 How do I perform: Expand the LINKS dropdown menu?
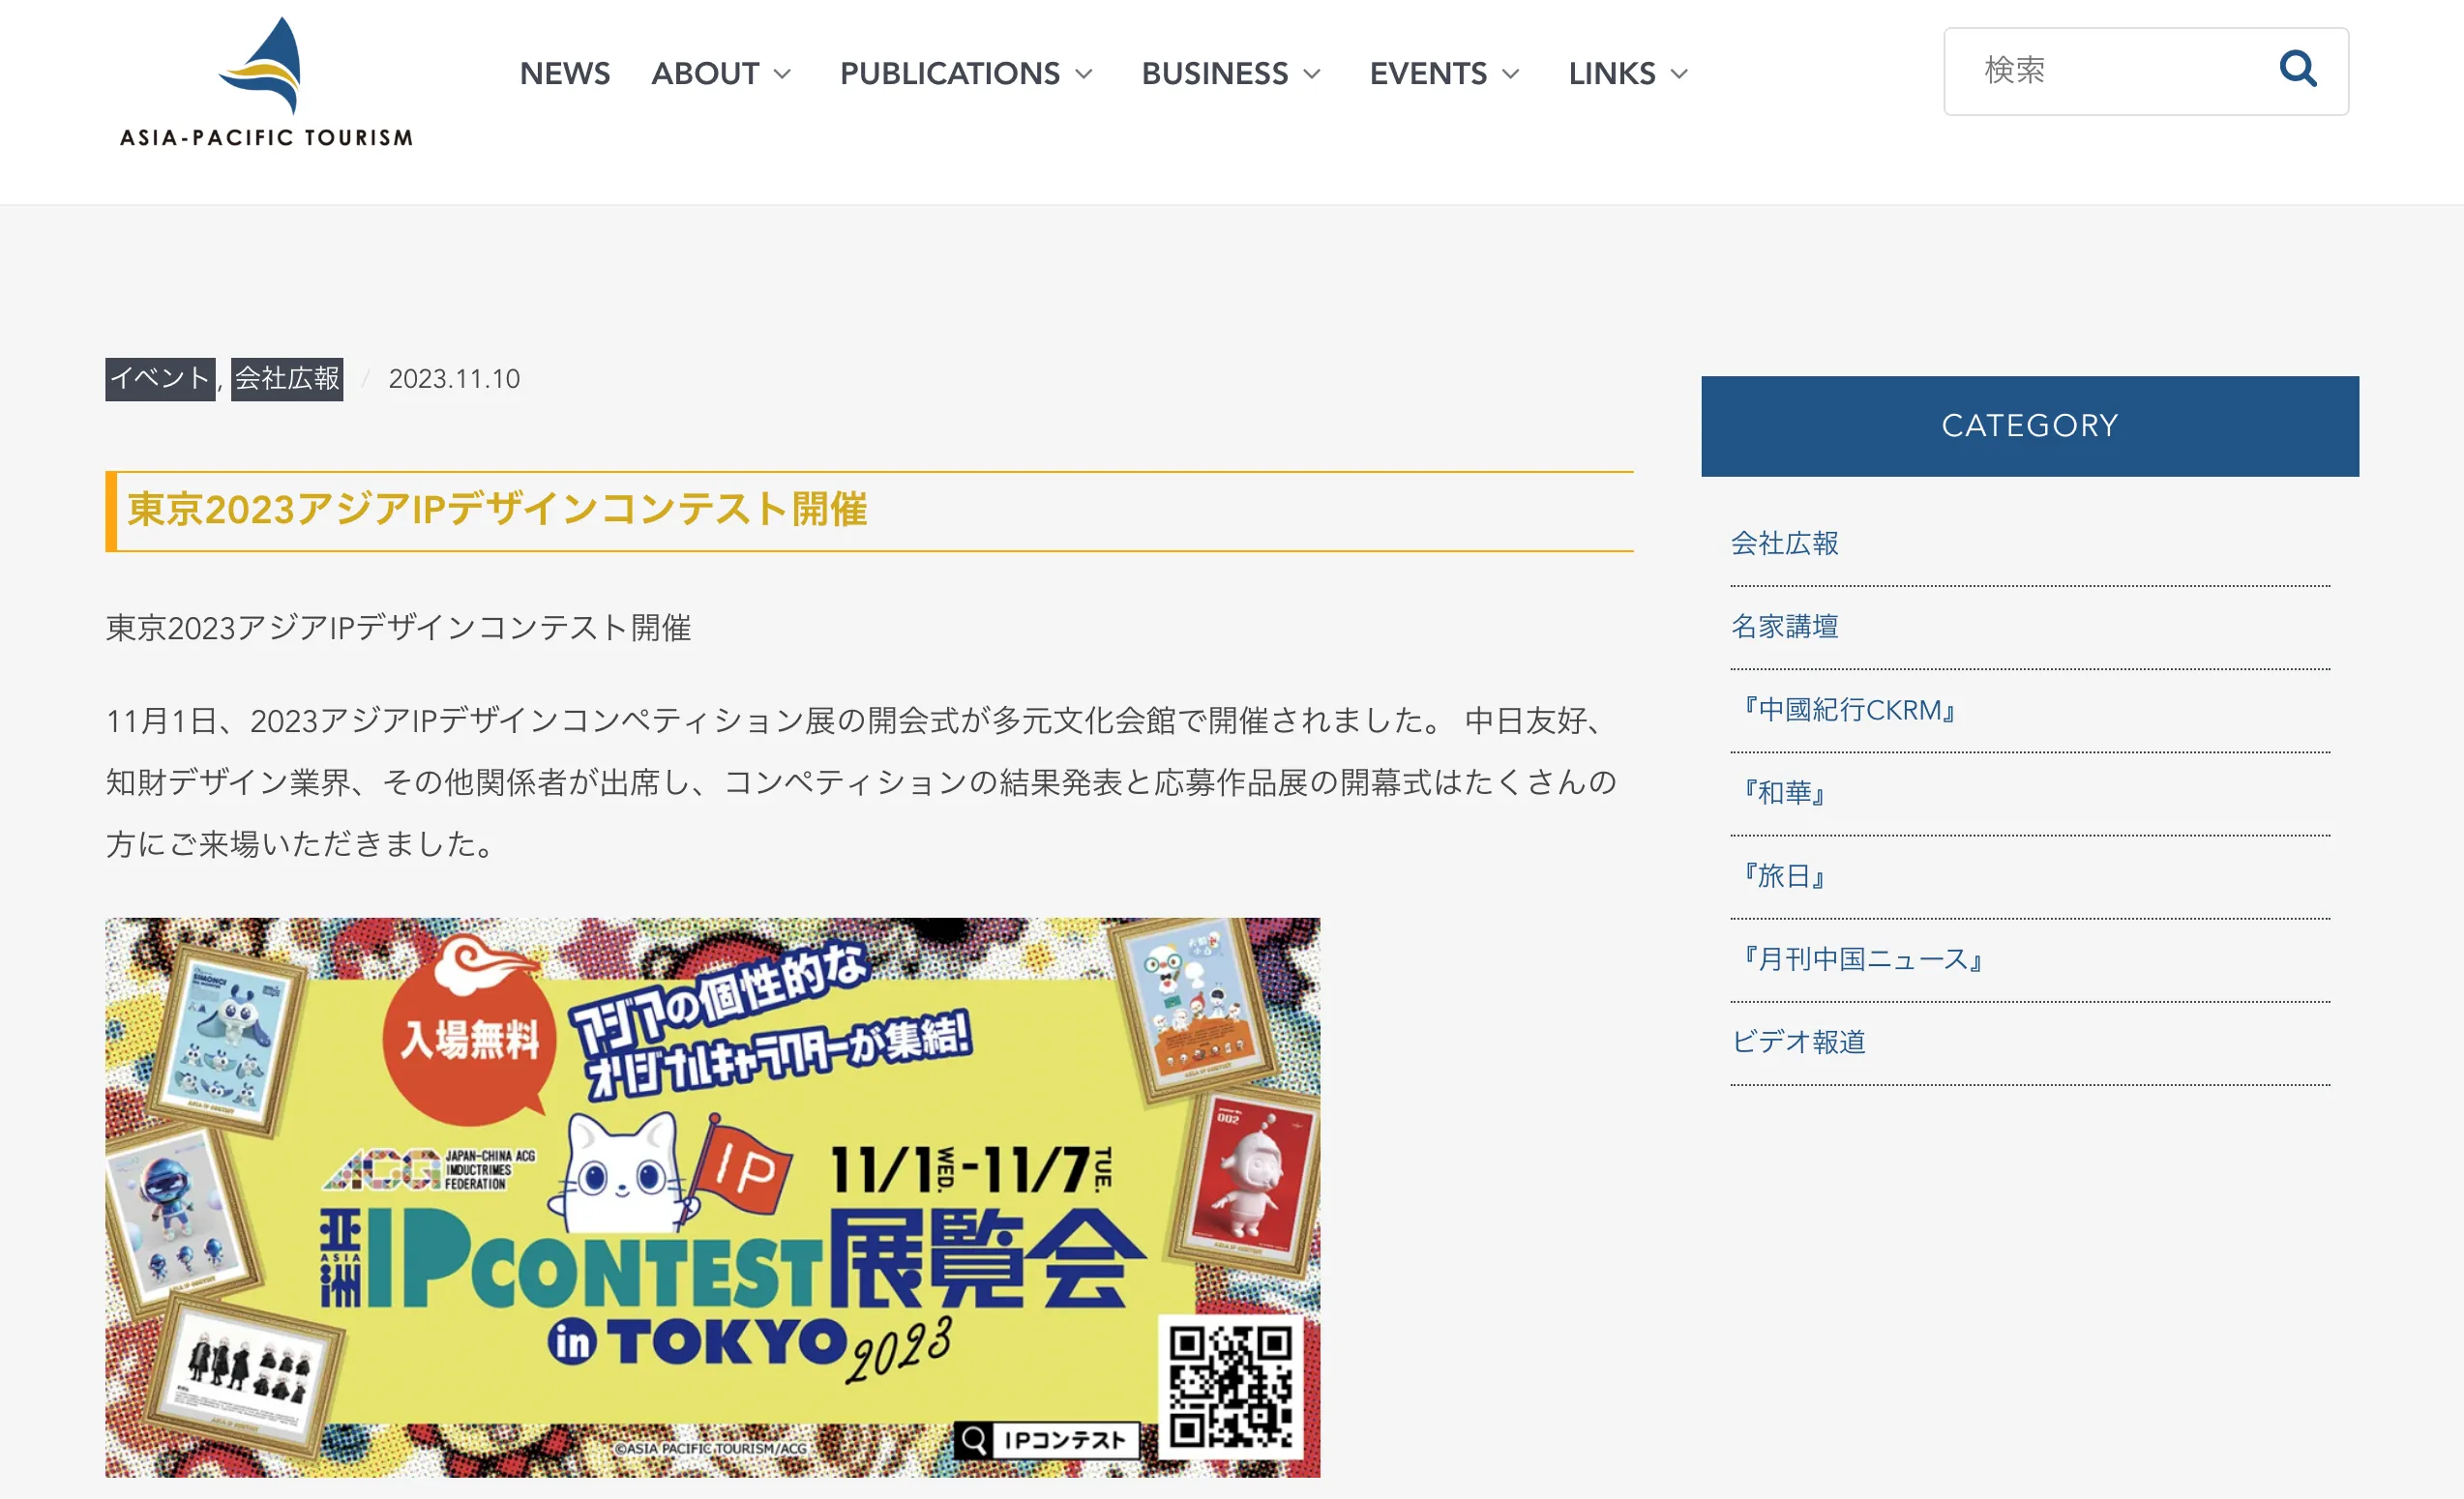point(1628,73)
